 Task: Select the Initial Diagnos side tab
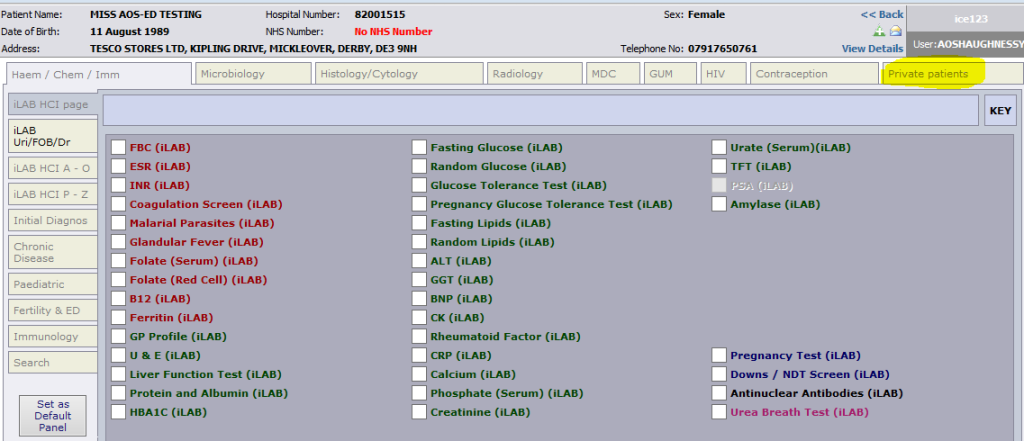pyautogui.click(x=53, y=220)
